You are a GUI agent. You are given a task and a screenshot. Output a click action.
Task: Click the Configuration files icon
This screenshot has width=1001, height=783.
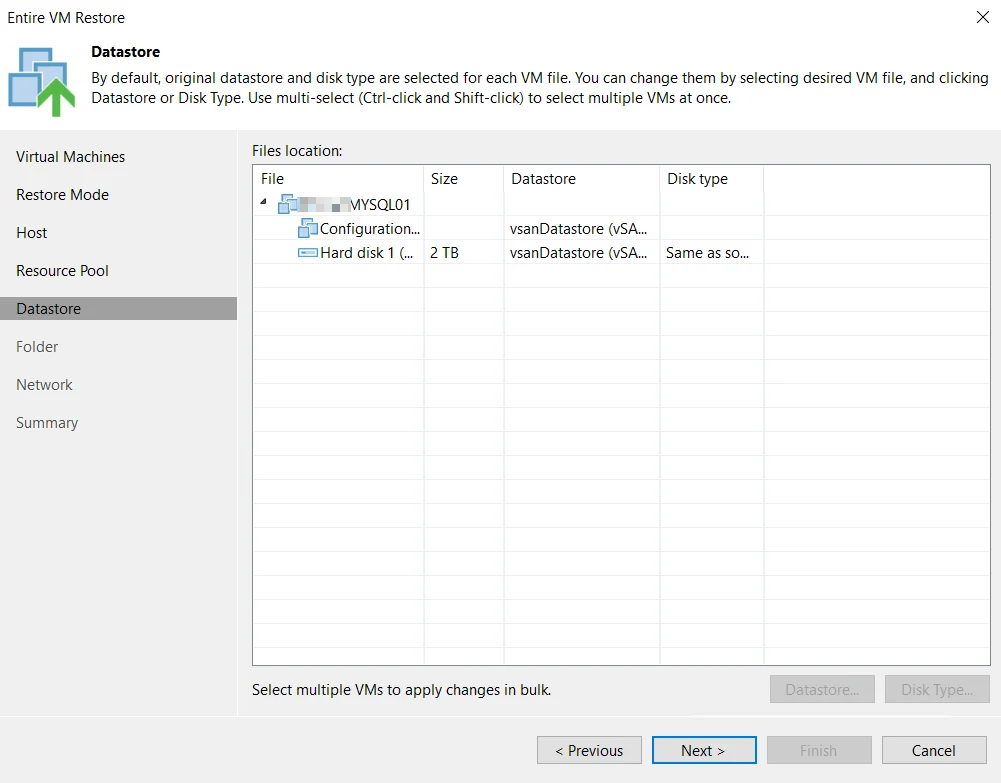pyautogui.click(x=308, y=228)
